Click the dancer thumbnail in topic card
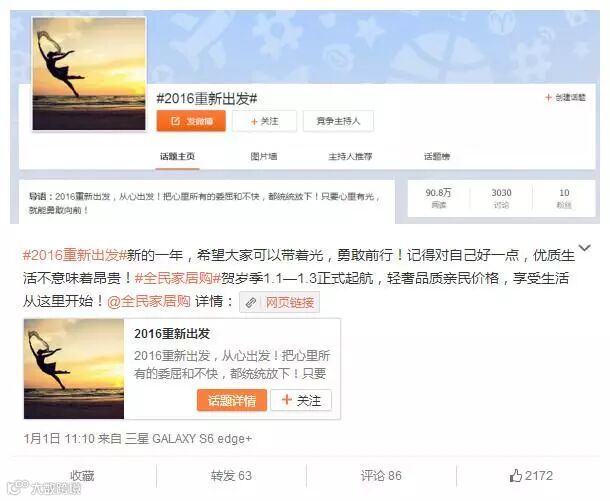Screen dimensions: 610x501 [x=74, y=369]
